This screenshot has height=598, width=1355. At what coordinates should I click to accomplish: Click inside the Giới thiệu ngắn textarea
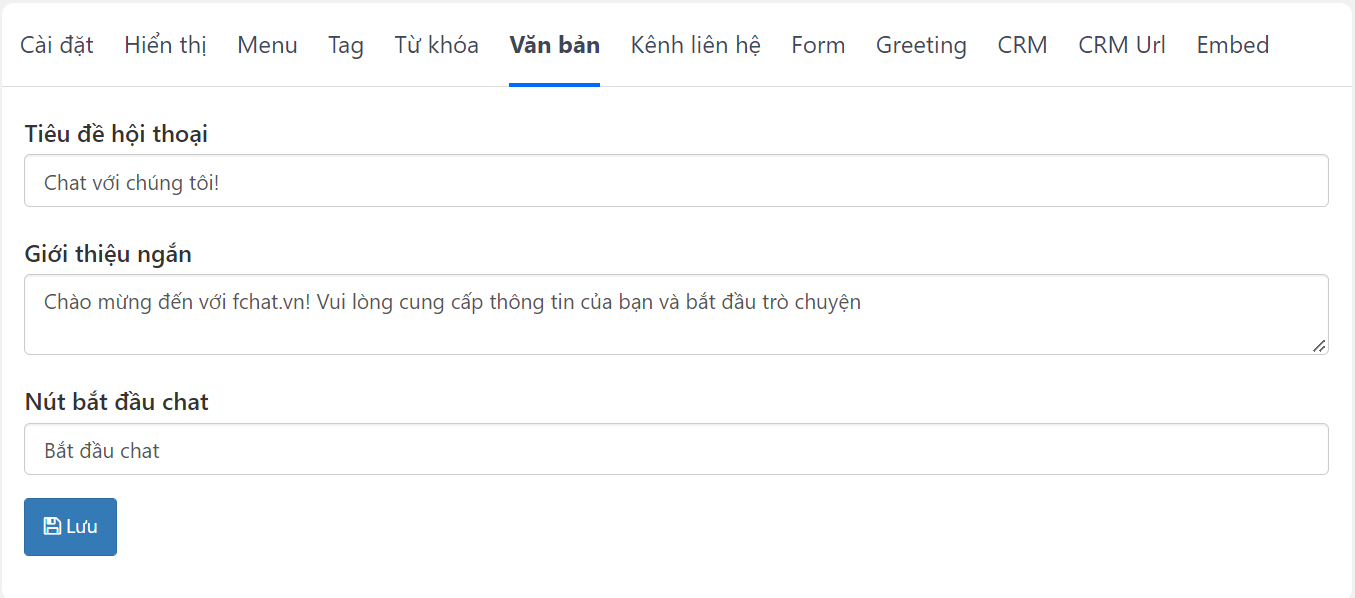pos(676,314)
